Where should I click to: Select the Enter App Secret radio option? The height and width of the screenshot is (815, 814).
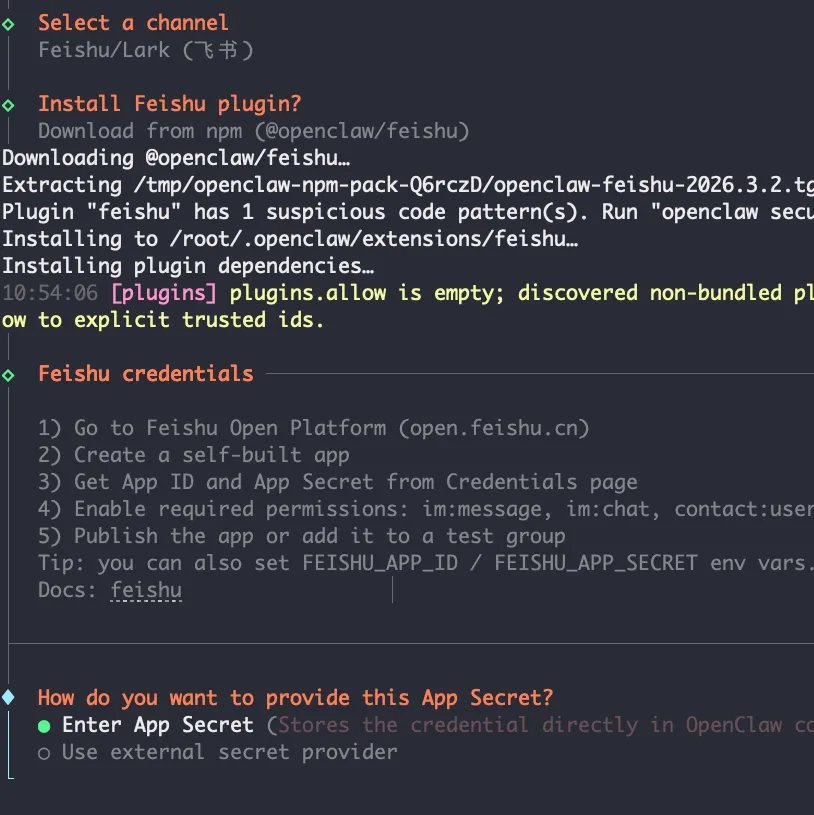(x=44, y=725)
